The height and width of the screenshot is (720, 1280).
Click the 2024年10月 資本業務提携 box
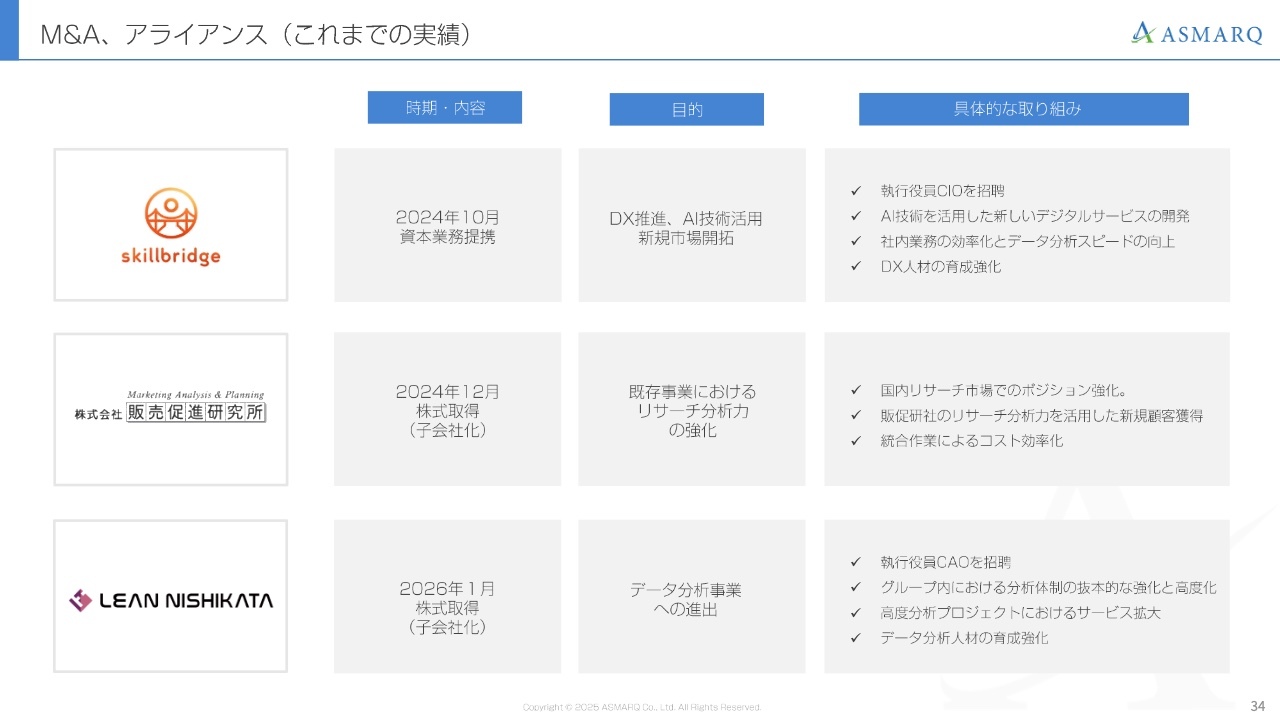(447, 226)
